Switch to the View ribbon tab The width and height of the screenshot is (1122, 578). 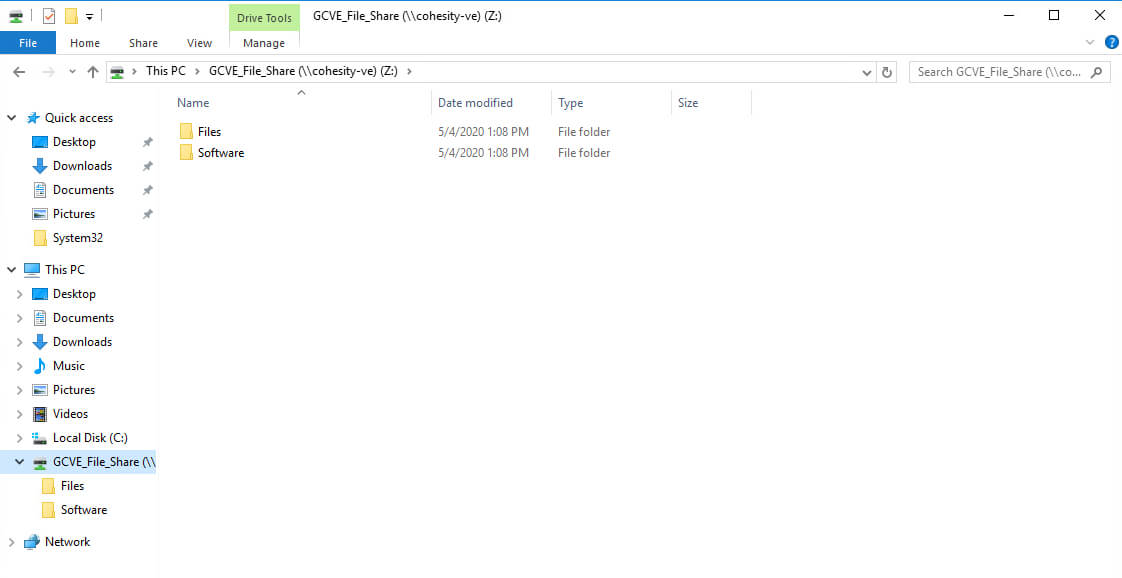(199, 43)
